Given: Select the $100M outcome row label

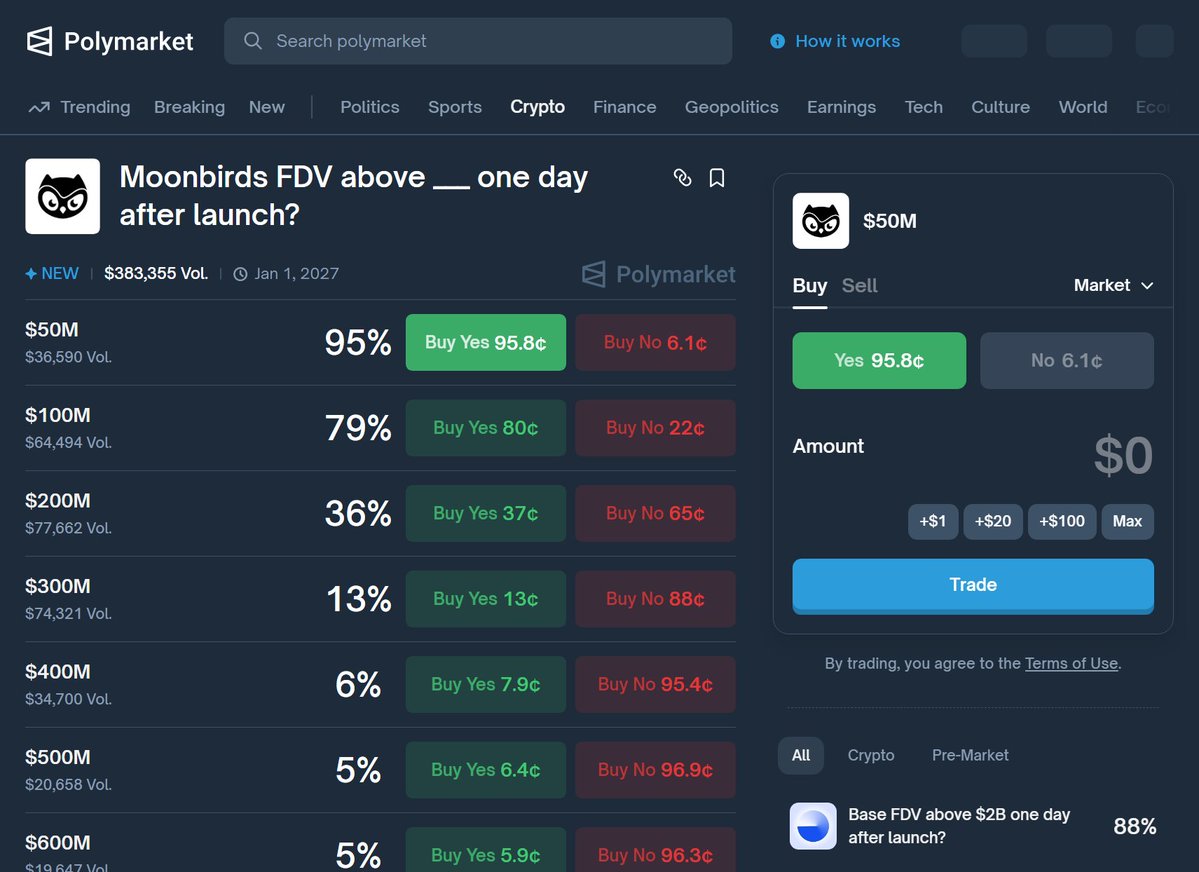Looking at the screenshot, I should tap(58, 415).
